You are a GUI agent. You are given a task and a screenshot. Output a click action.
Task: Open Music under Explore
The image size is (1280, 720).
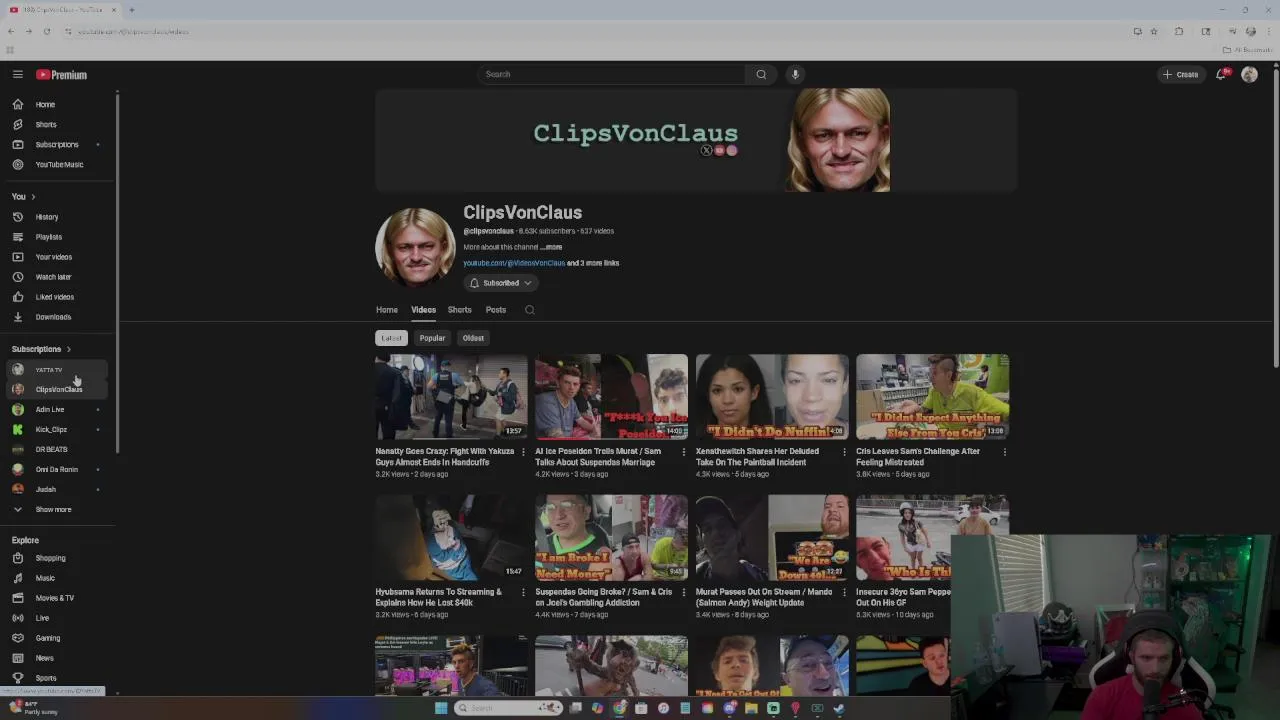click(x=58, y=578)
